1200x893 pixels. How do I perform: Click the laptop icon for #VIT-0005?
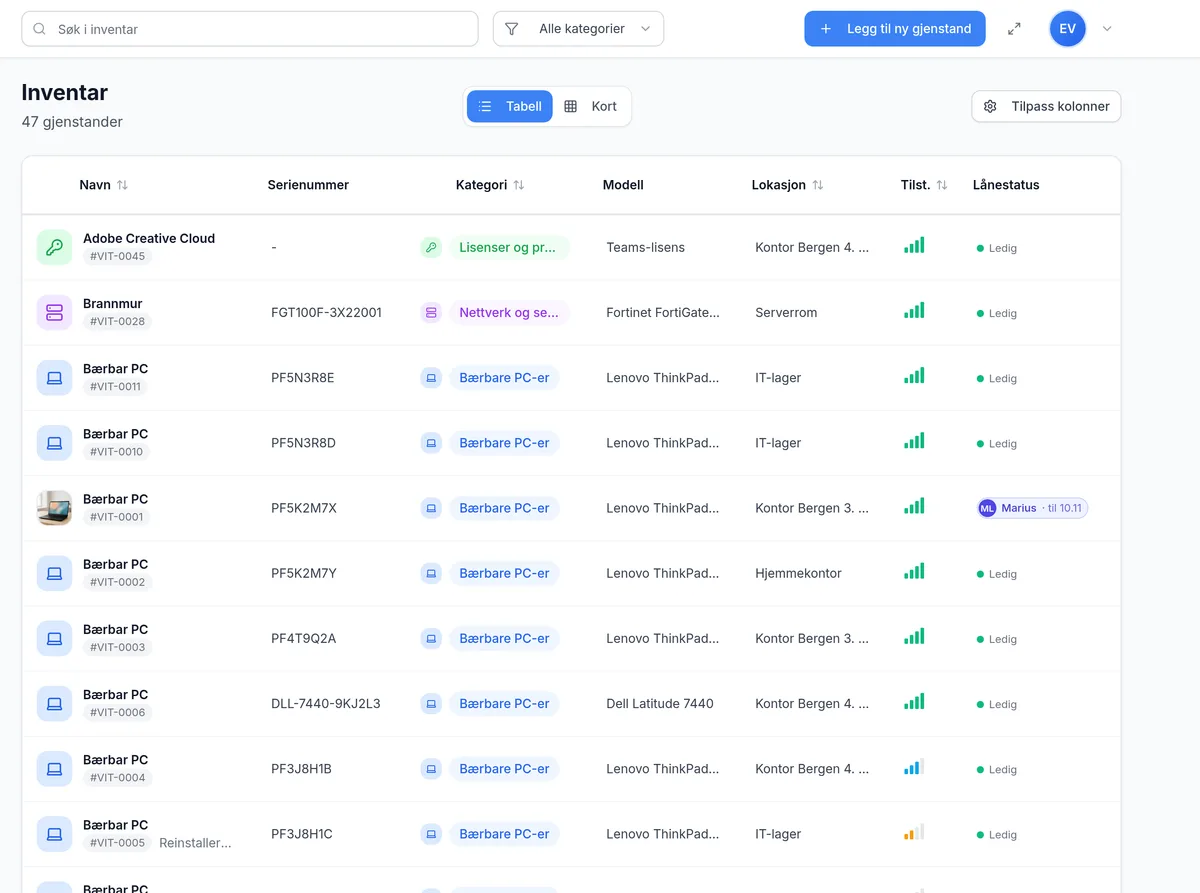click(x=54, y=833)
